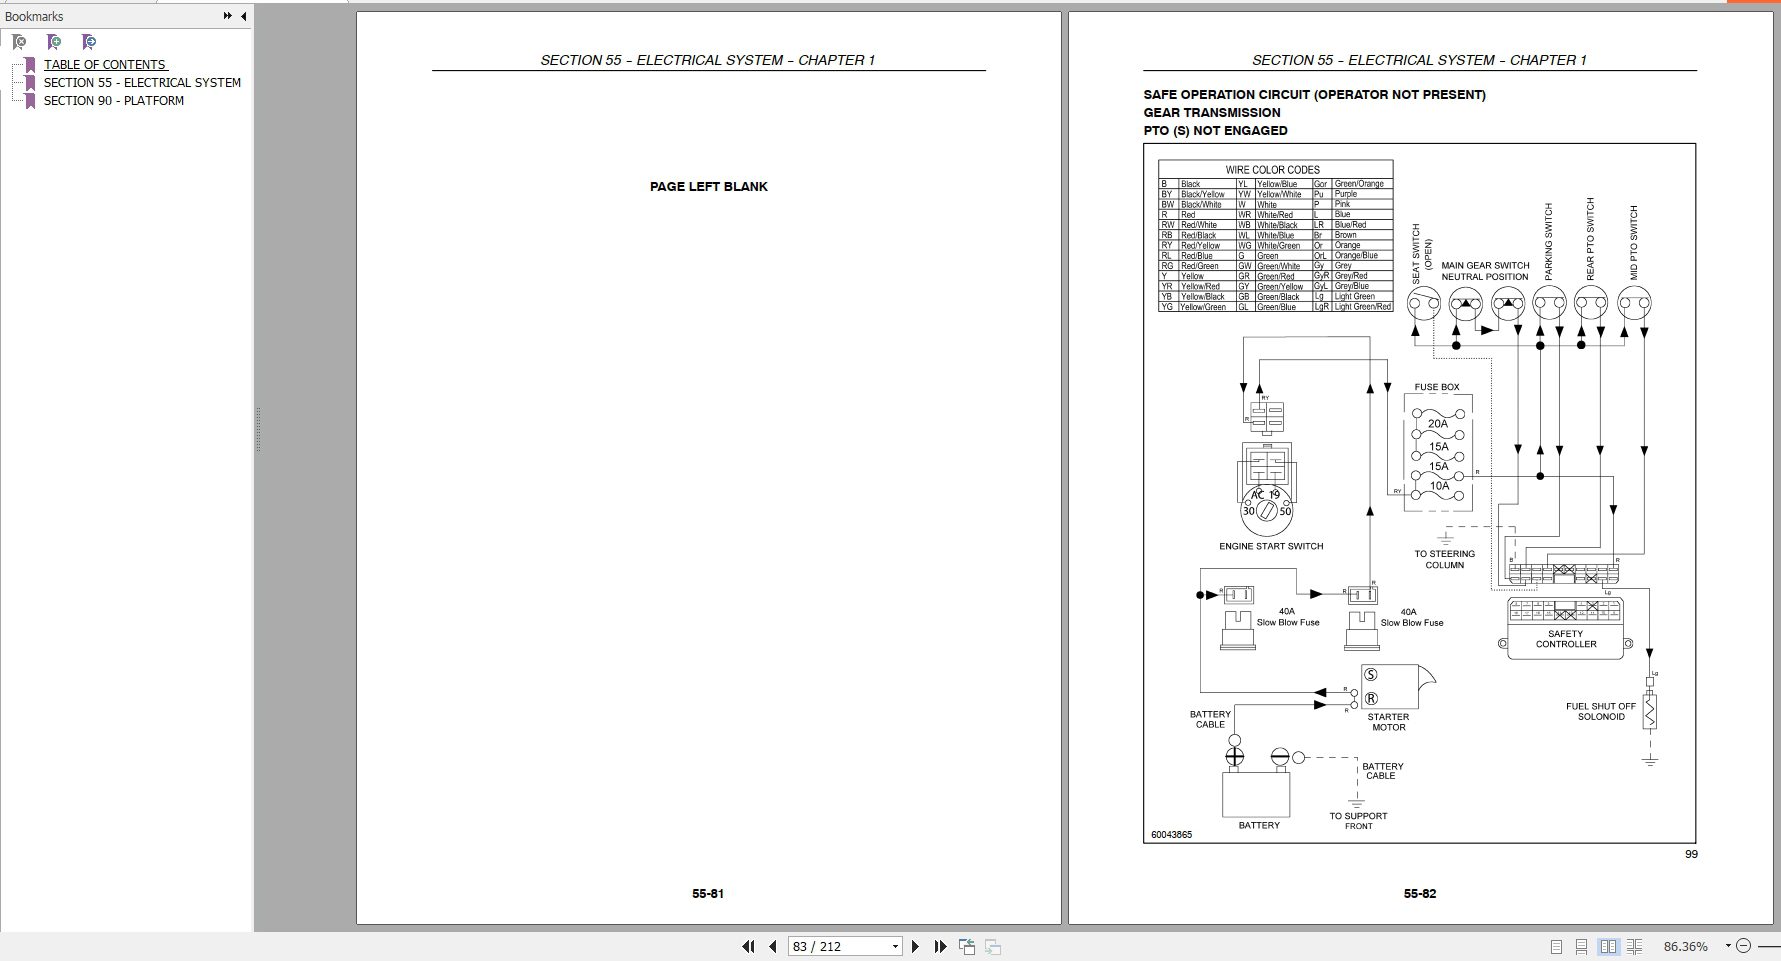Viewport: 1781px width, 961px height.
Task: Jump to the last page with skip-forward icon
Action: click(939, 946)
